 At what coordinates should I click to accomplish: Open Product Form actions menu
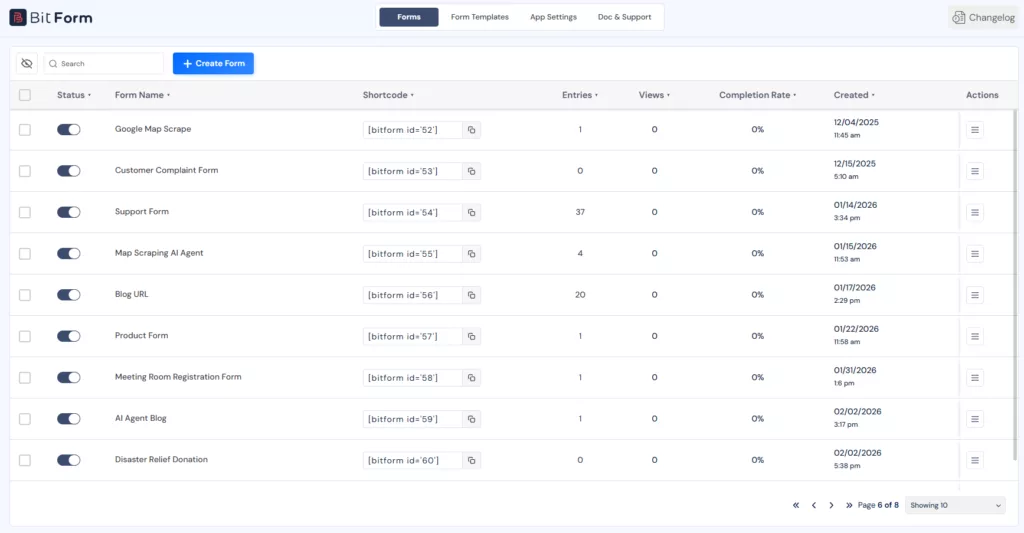point(974,336)
